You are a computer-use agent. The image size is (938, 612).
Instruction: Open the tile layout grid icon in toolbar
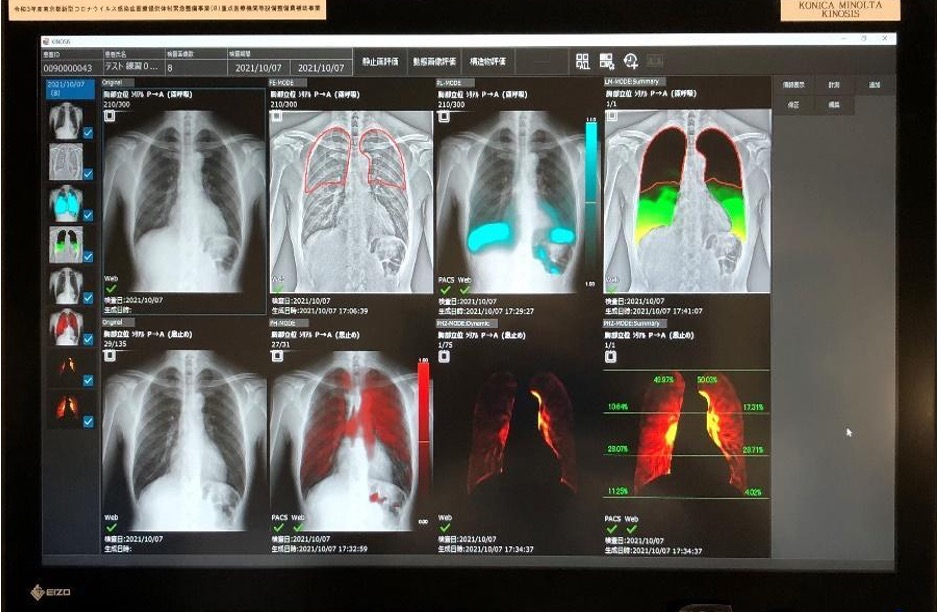(582, 61)
